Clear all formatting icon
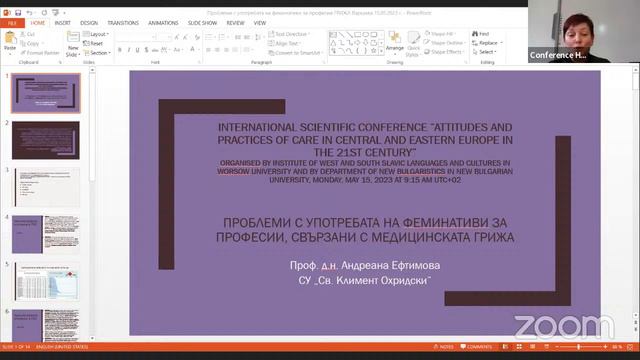 [197, 37]
